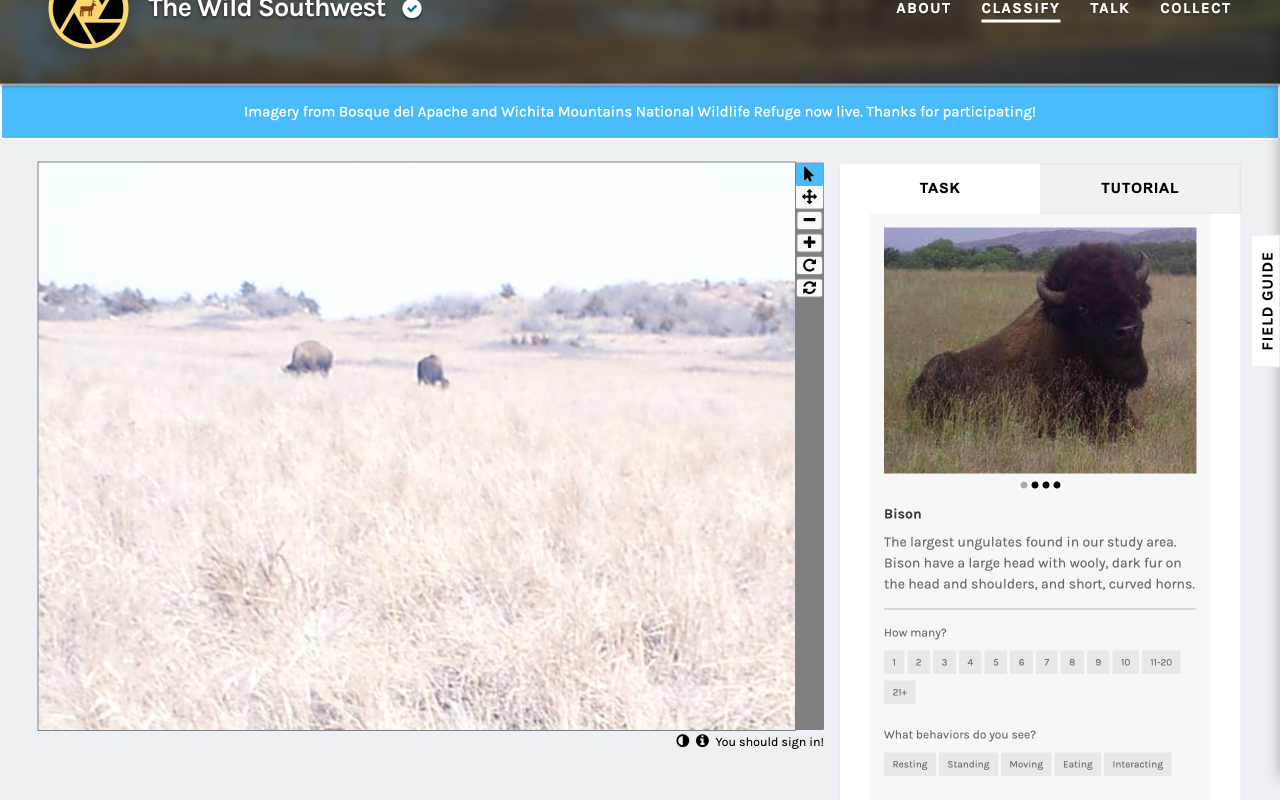1280x800 pixels.
Task: Click the verified checkmark badge beside the title
Action: point(412,9)
